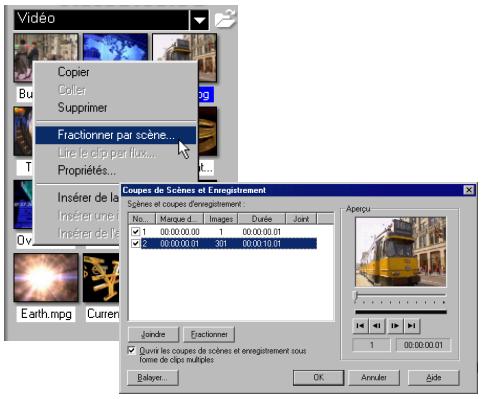482x399 pixels.
Task: Select the top-left street scene thumbnail
Action: click(46, 47)
